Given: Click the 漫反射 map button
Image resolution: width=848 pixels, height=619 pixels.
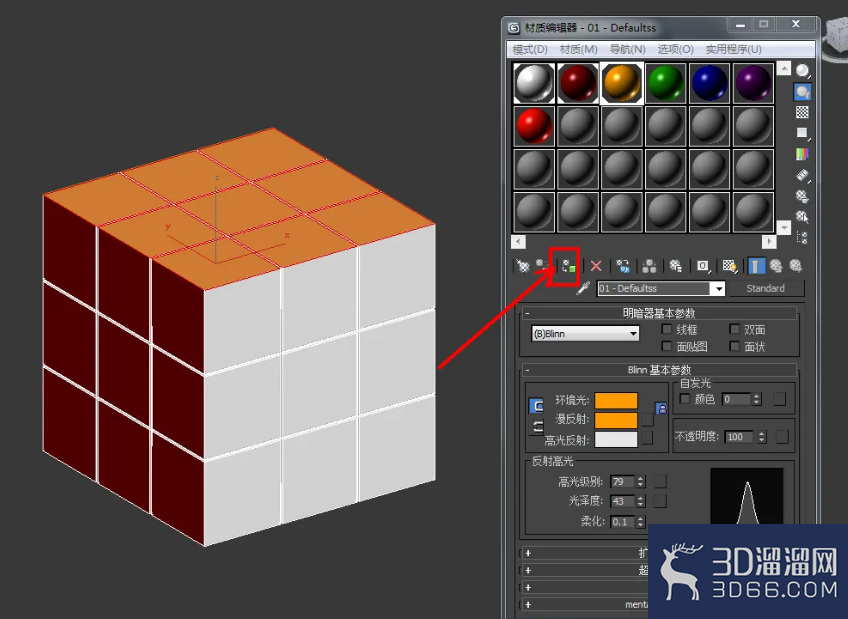Looking at the screenshot, I should [647, 420].
